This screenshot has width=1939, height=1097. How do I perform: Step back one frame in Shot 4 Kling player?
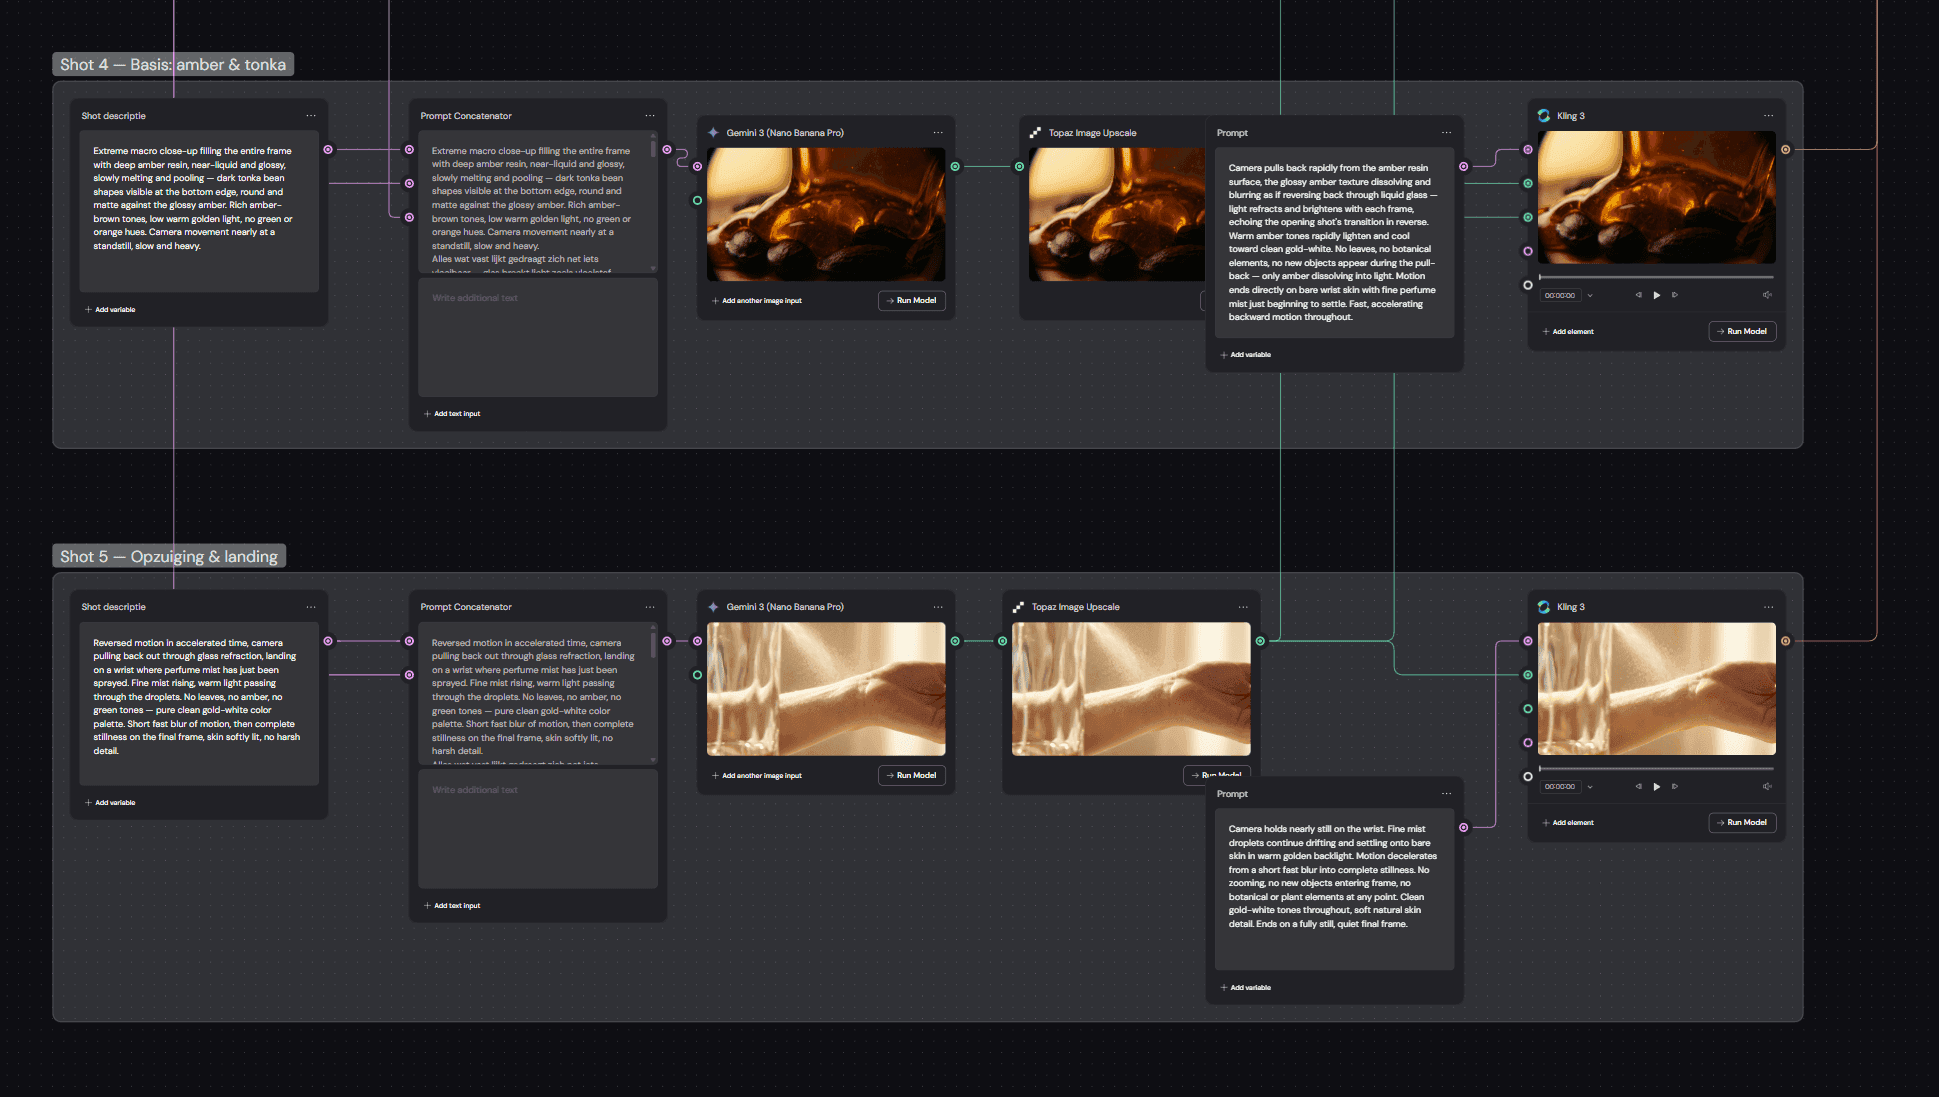[1638, 295]
